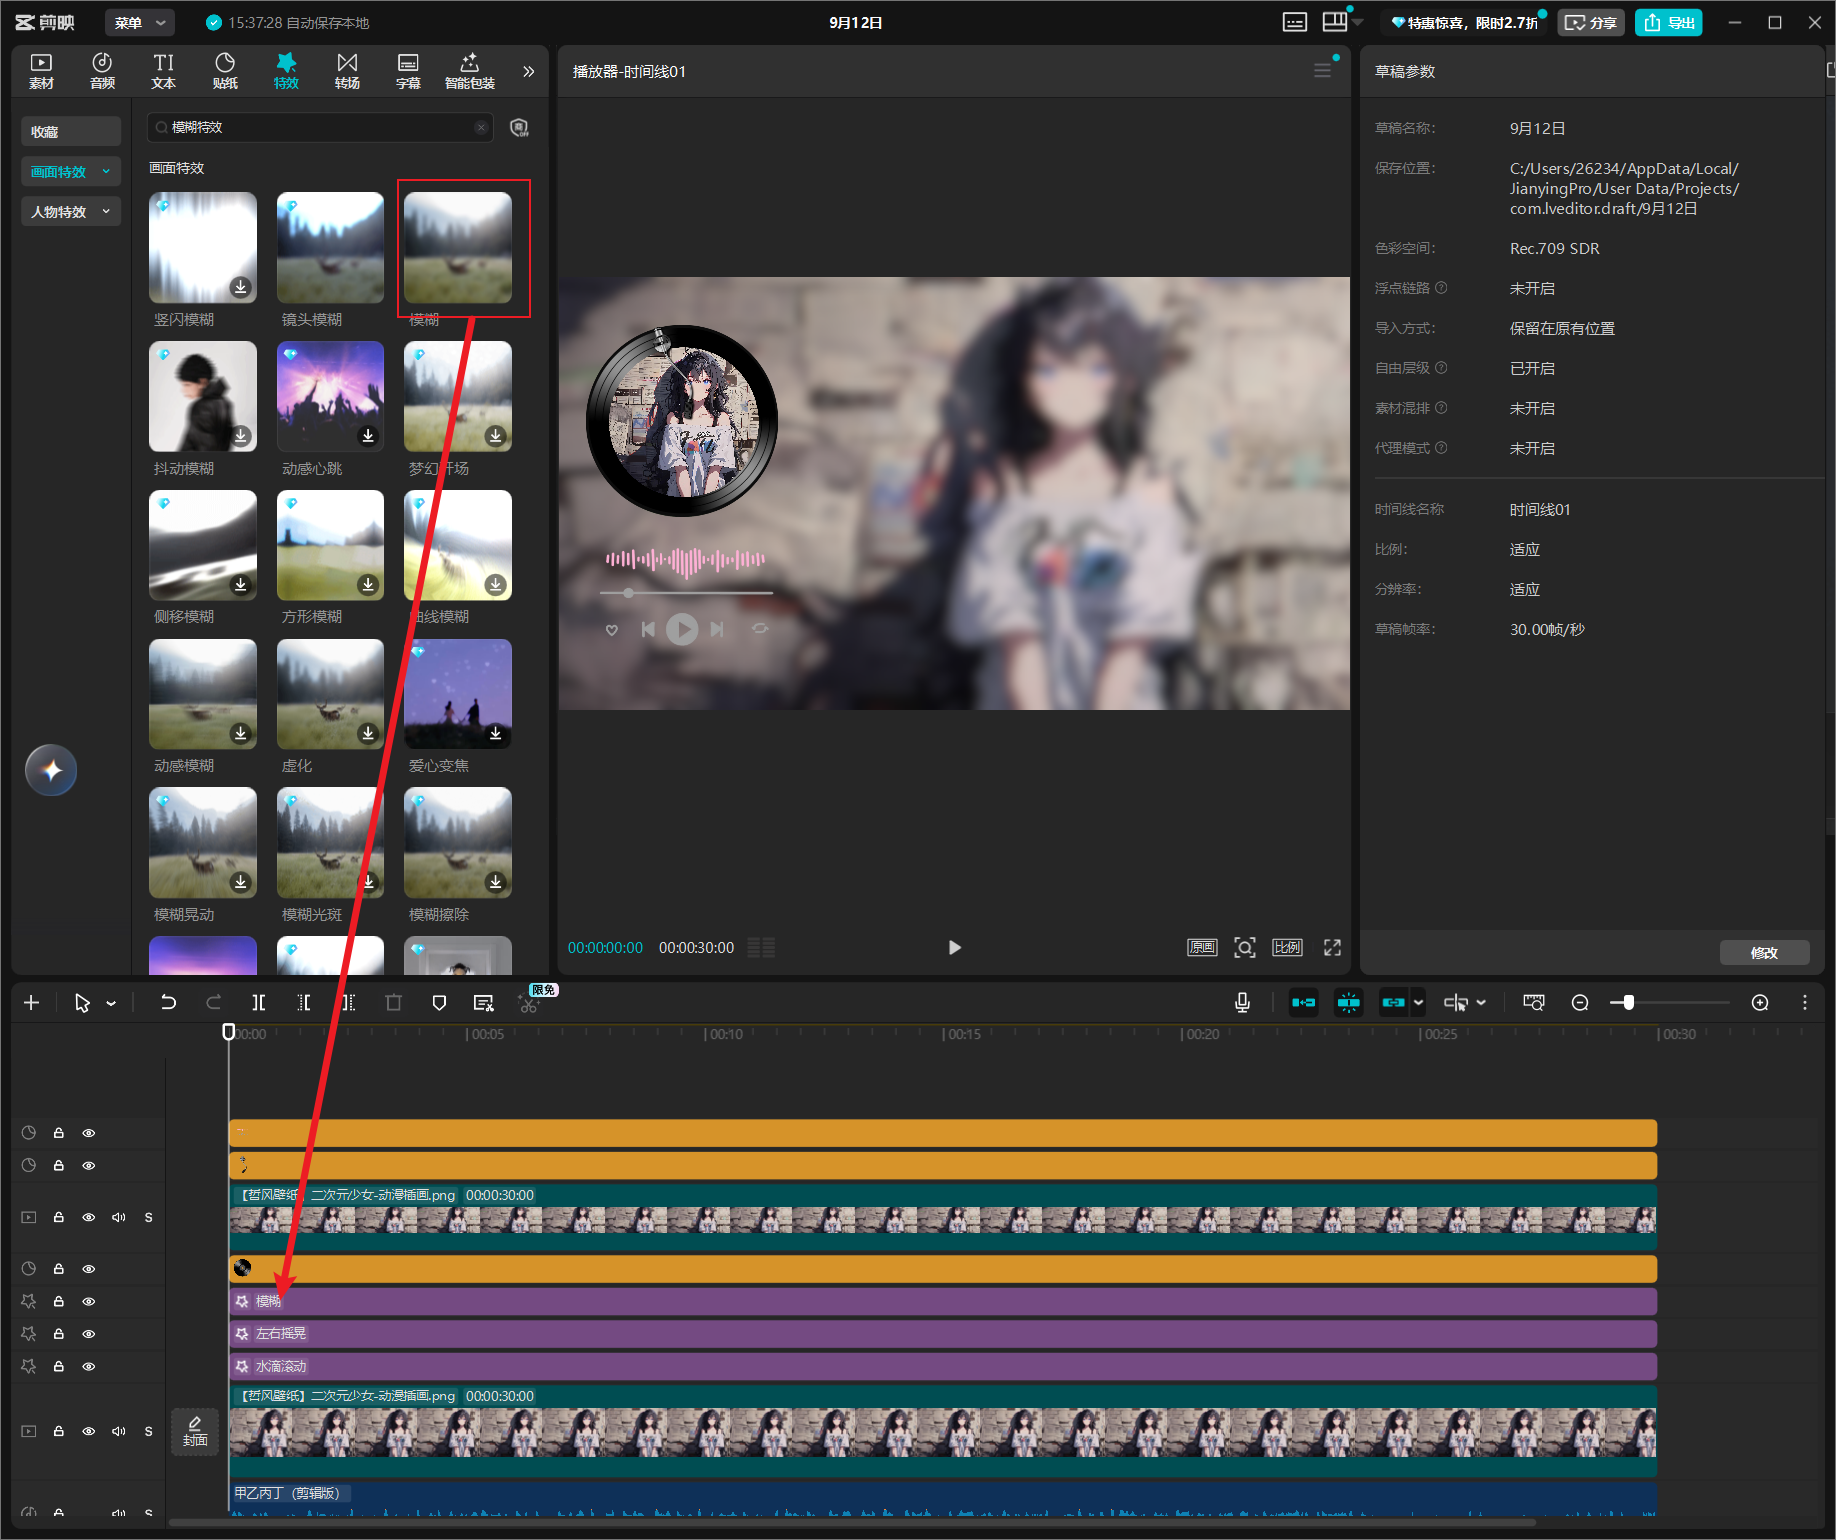The image size is (1836, 1540).
Task: Click the scissors icon with 限免 badge
Action: tap(529, 1003)
